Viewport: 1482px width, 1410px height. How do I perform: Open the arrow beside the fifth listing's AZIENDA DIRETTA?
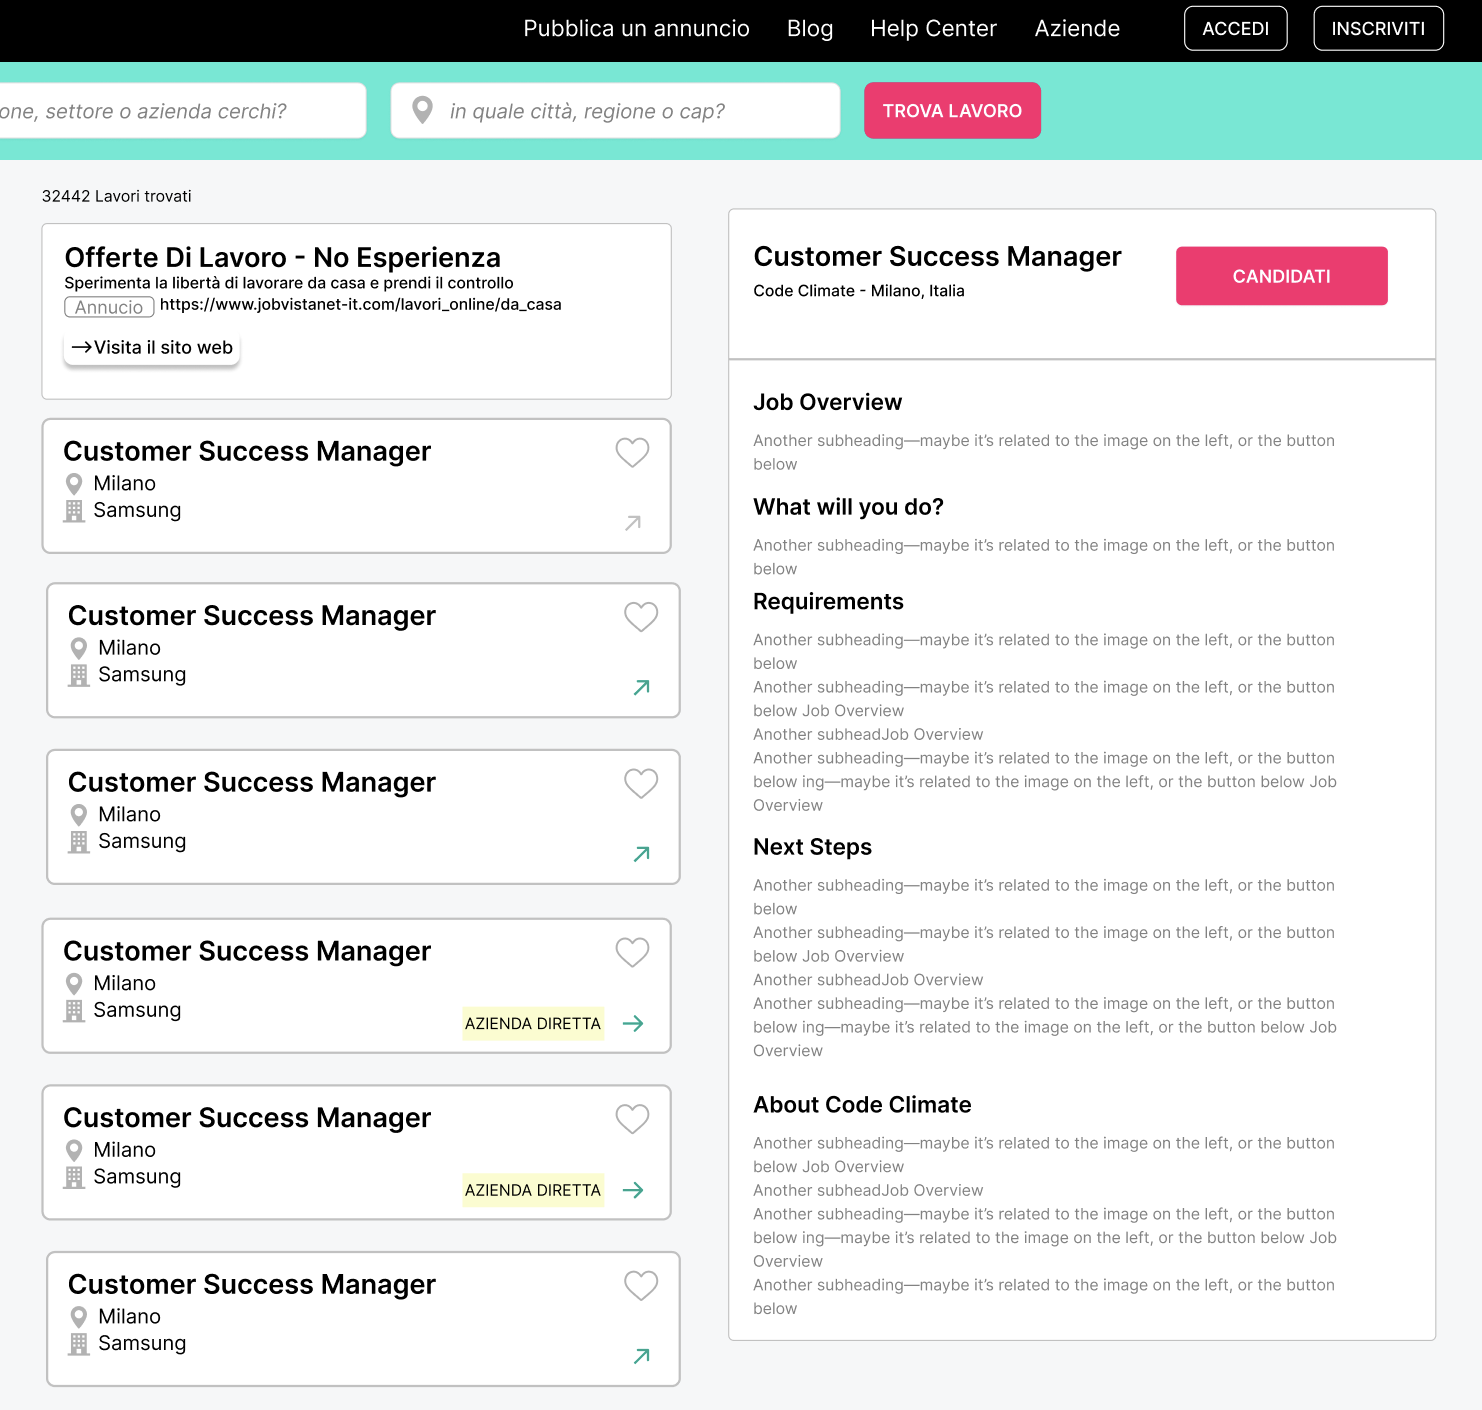click(x=633, y=1190)
